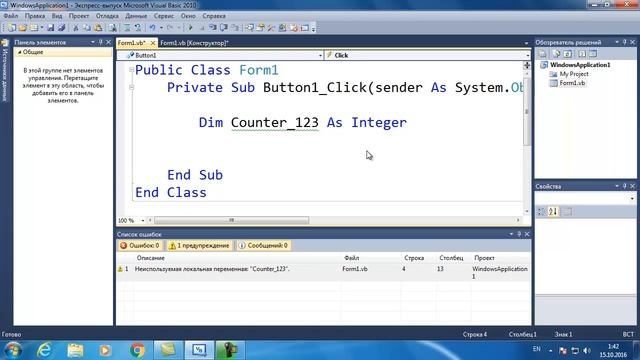Click the Cut scissors toolbar icon
Screen dimensions: 640x360
pos(76,28)
